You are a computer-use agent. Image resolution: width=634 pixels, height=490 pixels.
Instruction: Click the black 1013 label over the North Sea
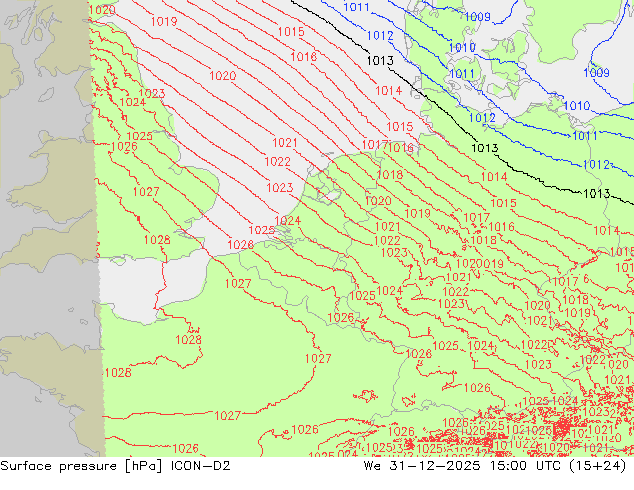tap(380, 61)
